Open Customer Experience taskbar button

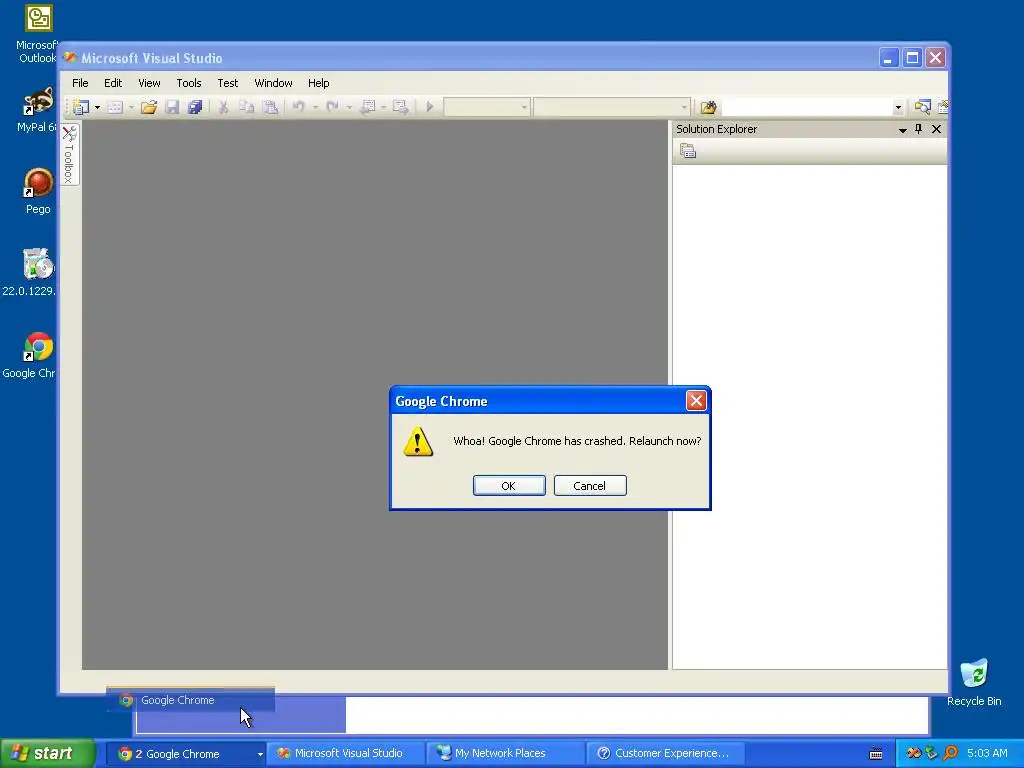(665, 754)
